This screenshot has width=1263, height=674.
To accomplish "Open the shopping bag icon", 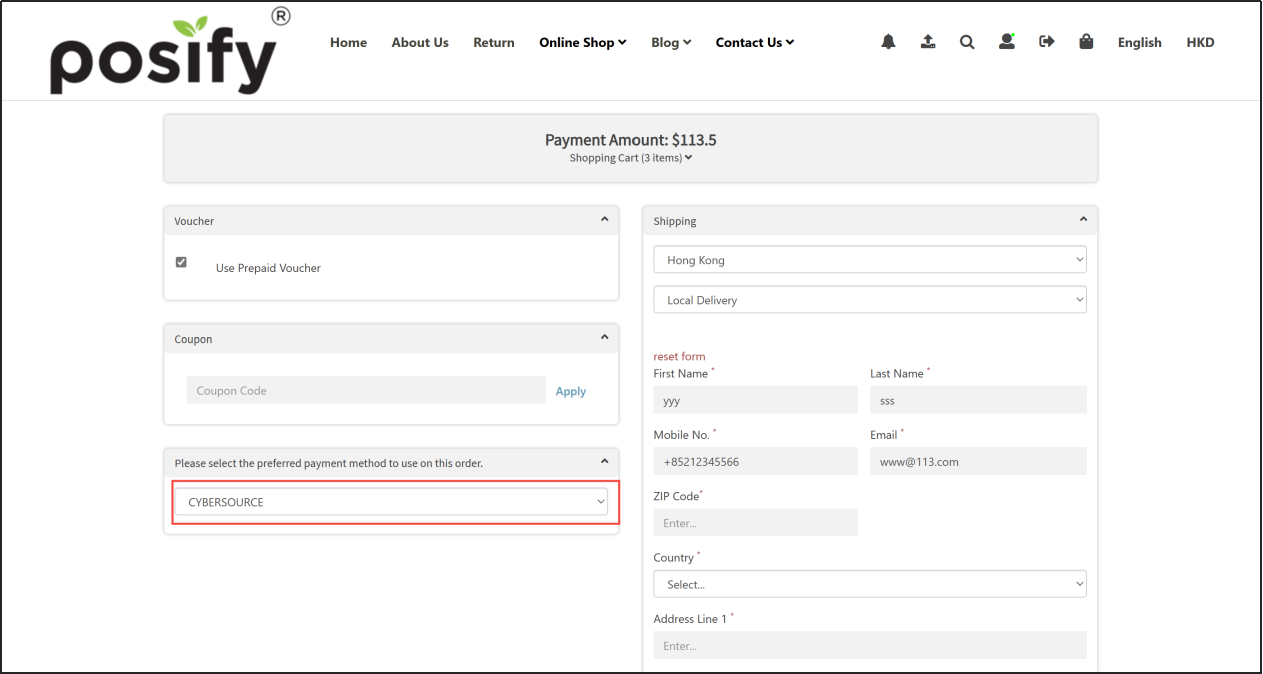I will [1086, 42].
